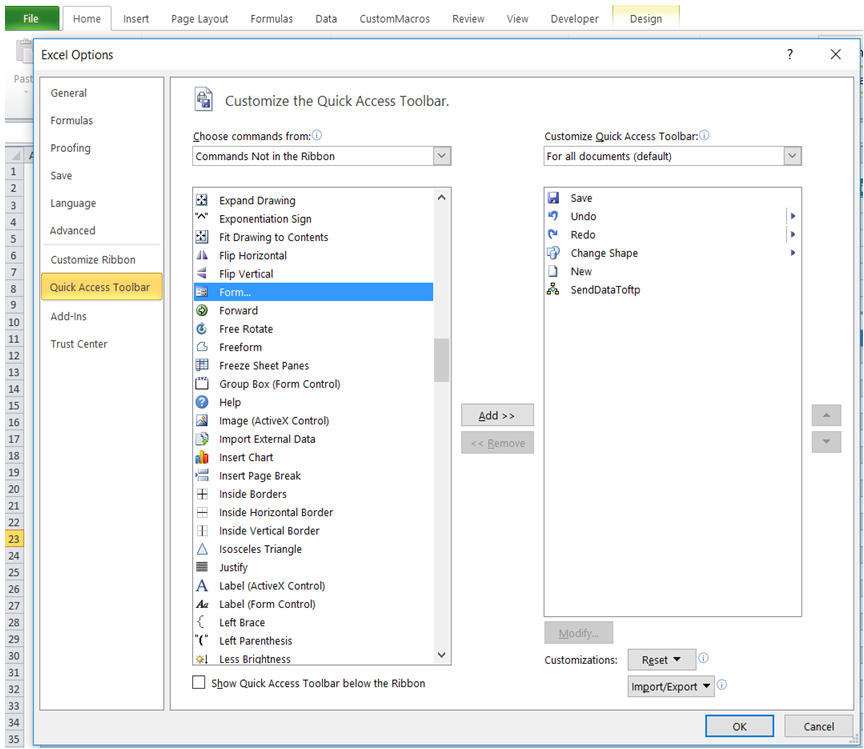This screenshot has height=749, width=864.
Task: Open the Import/Export dropdown
Action: 670,686
